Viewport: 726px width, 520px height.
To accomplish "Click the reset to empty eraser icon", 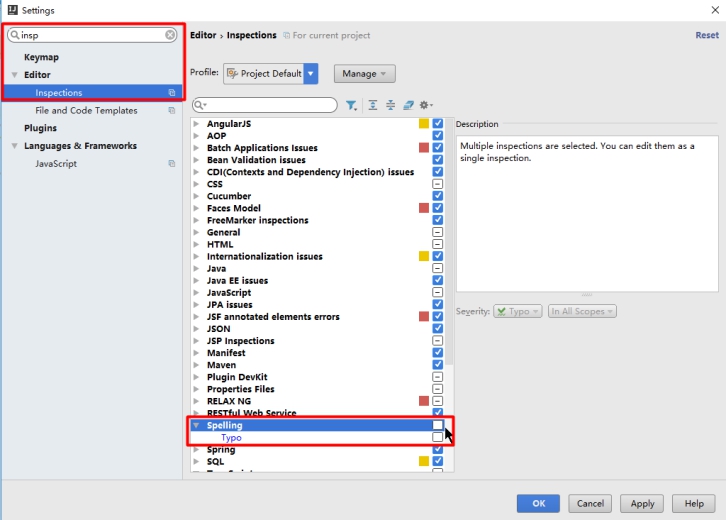I will (x=408, y=105).
